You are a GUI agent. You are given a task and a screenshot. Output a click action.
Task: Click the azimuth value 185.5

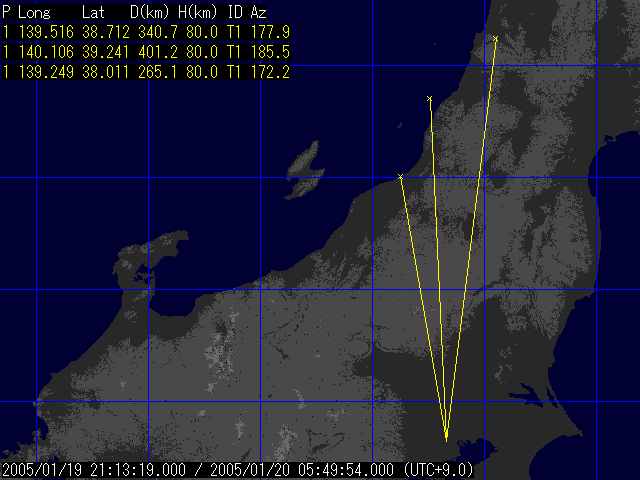(270, 51)
